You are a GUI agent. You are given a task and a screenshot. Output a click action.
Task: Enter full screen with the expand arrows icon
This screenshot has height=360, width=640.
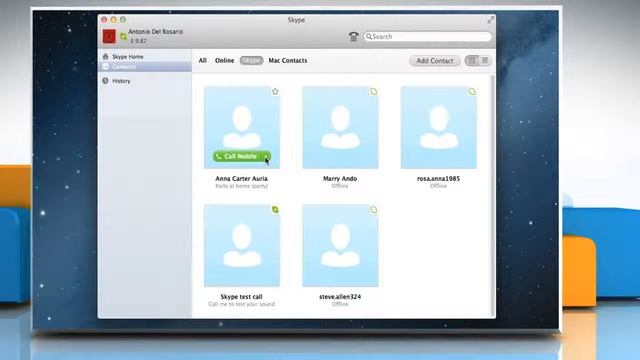tap(490, 20)
